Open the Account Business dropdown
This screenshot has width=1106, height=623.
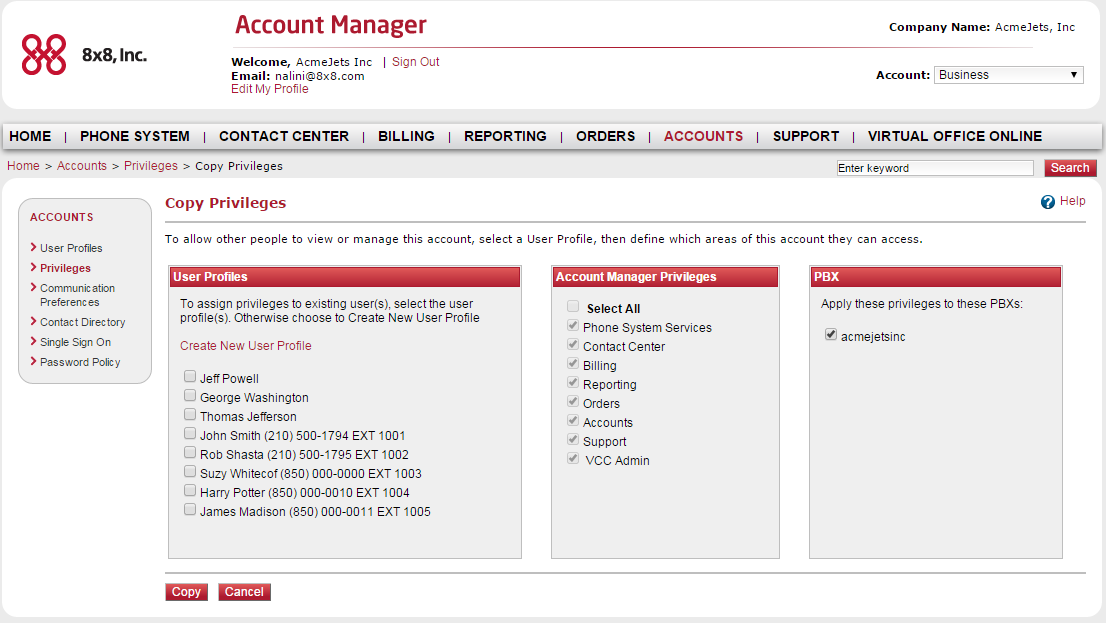[x=1009, y=75]
